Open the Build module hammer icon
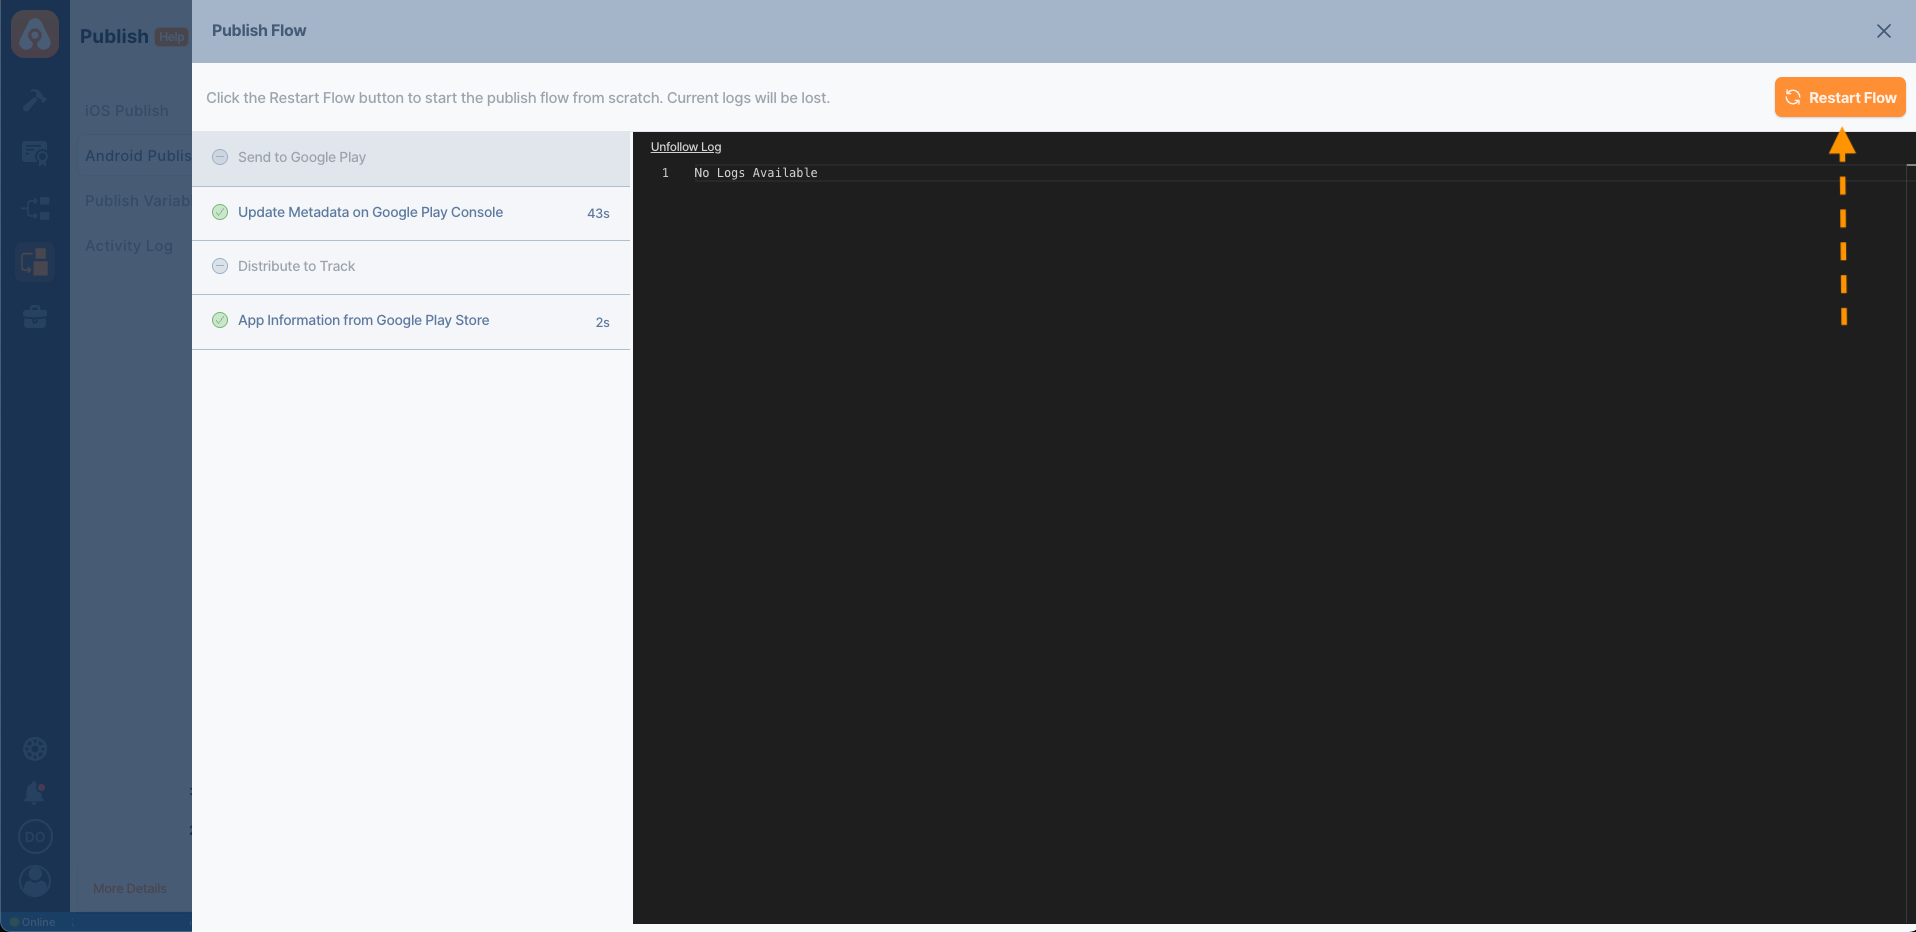 [x=35, y=100]
